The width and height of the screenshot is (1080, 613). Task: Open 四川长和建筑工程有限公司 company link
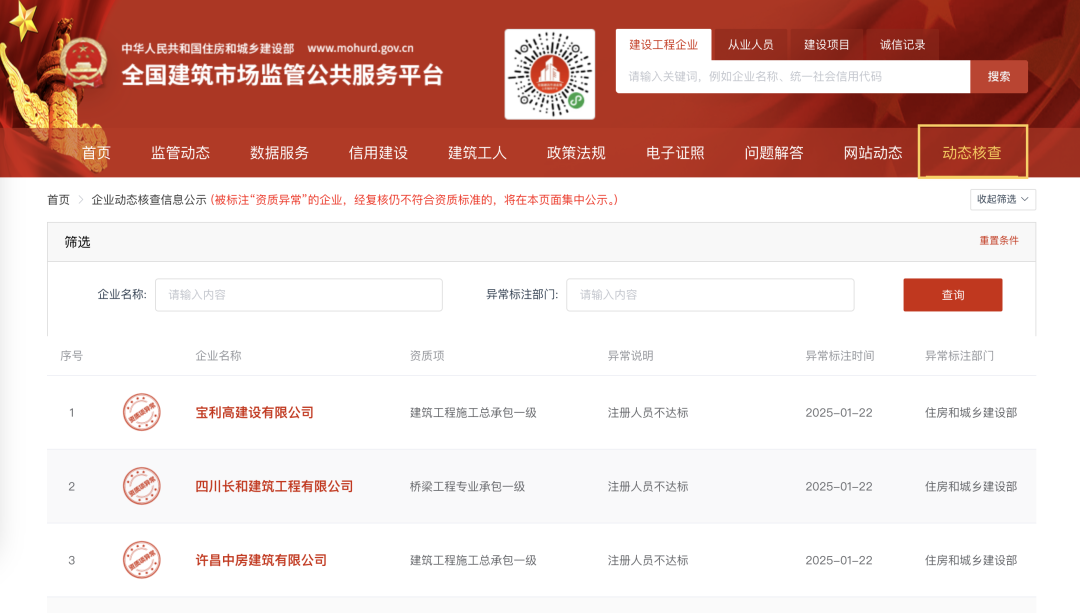[274, 486]
